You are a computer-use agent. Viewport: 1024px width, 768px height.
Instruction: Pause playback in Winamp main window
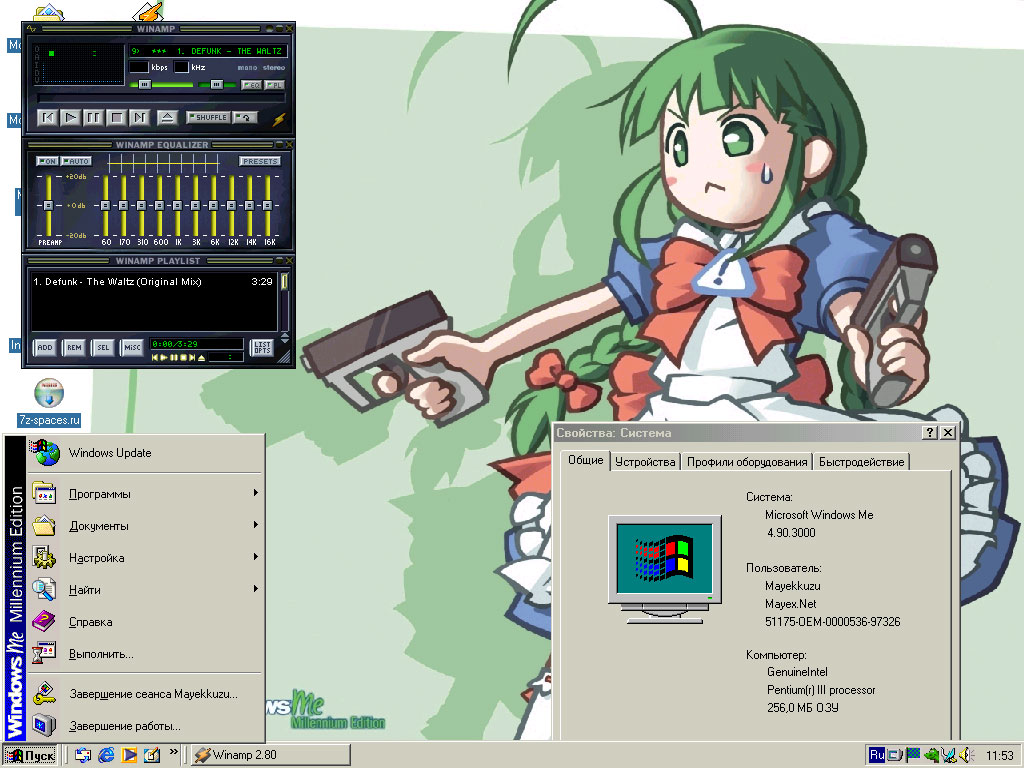pyautogui.click(x=93, y=118)
